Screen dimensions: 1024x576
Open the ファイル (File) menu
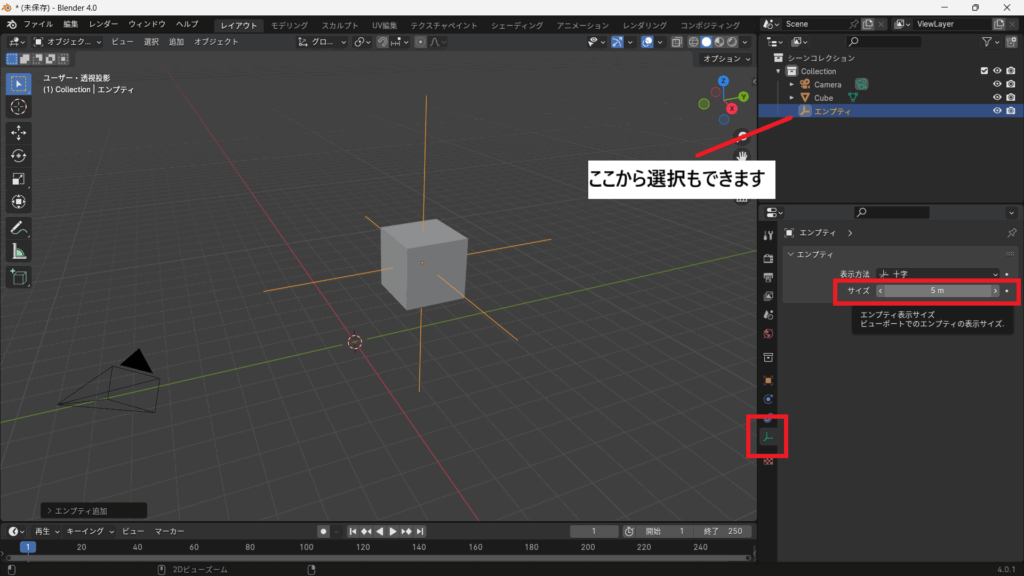tap(38, 24)
